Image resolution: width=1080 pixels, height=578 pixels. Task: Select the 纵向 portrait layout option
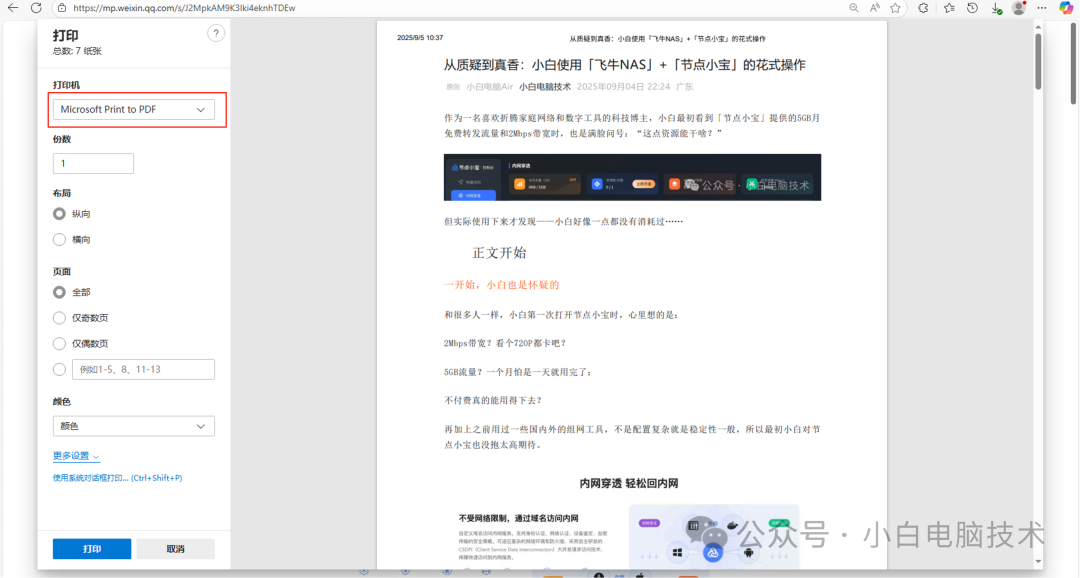pos(59,214)
